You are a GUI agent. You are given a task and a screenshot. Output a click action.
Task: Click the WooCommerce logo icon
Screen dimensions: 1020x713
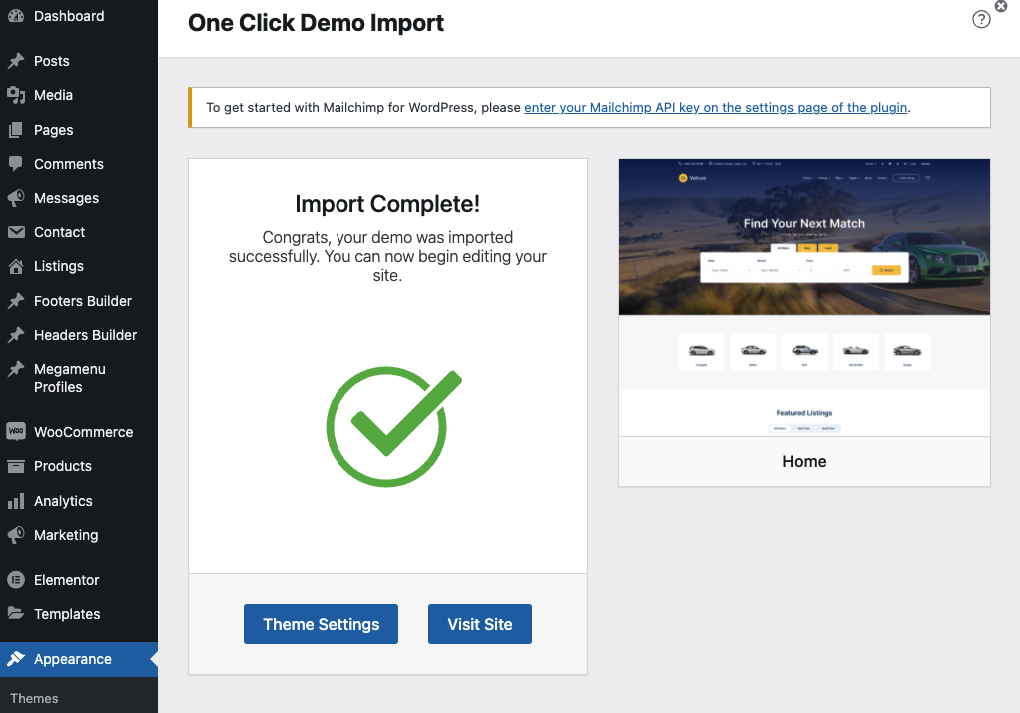coord(16,432)
